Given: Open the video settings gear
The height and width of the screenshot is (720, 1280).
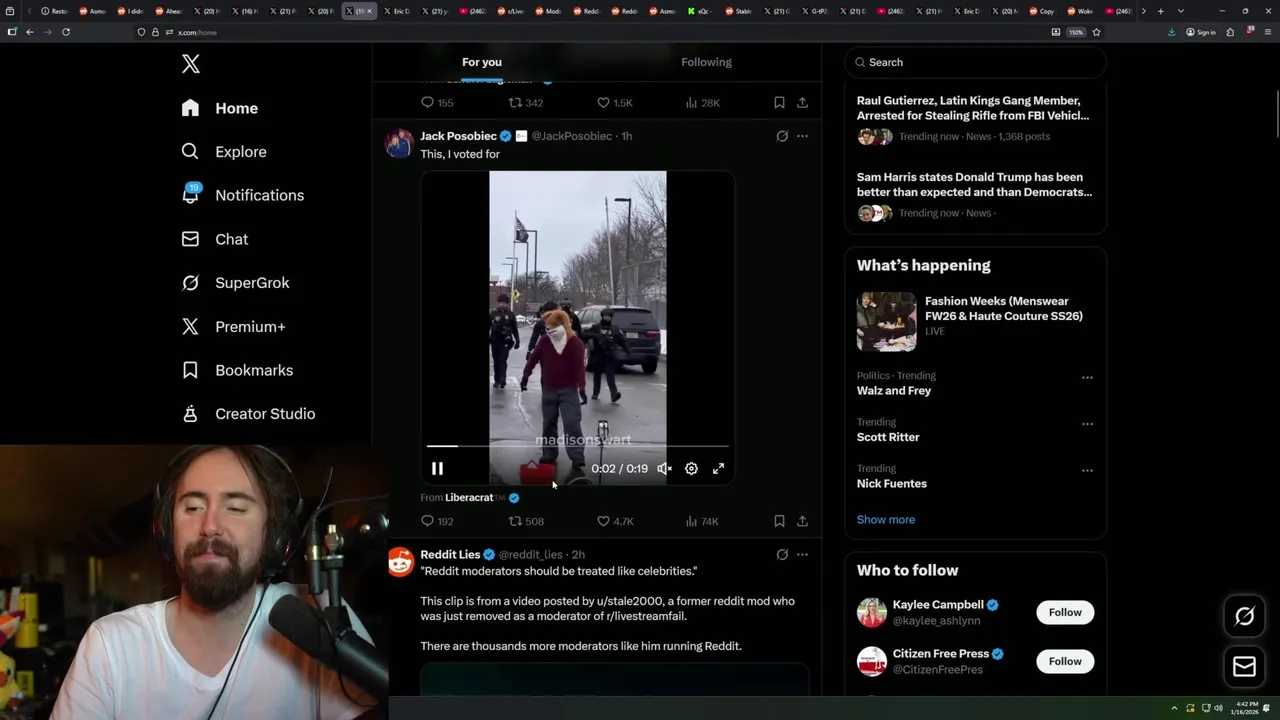Looking at the screenshot, I should point(691,468).
